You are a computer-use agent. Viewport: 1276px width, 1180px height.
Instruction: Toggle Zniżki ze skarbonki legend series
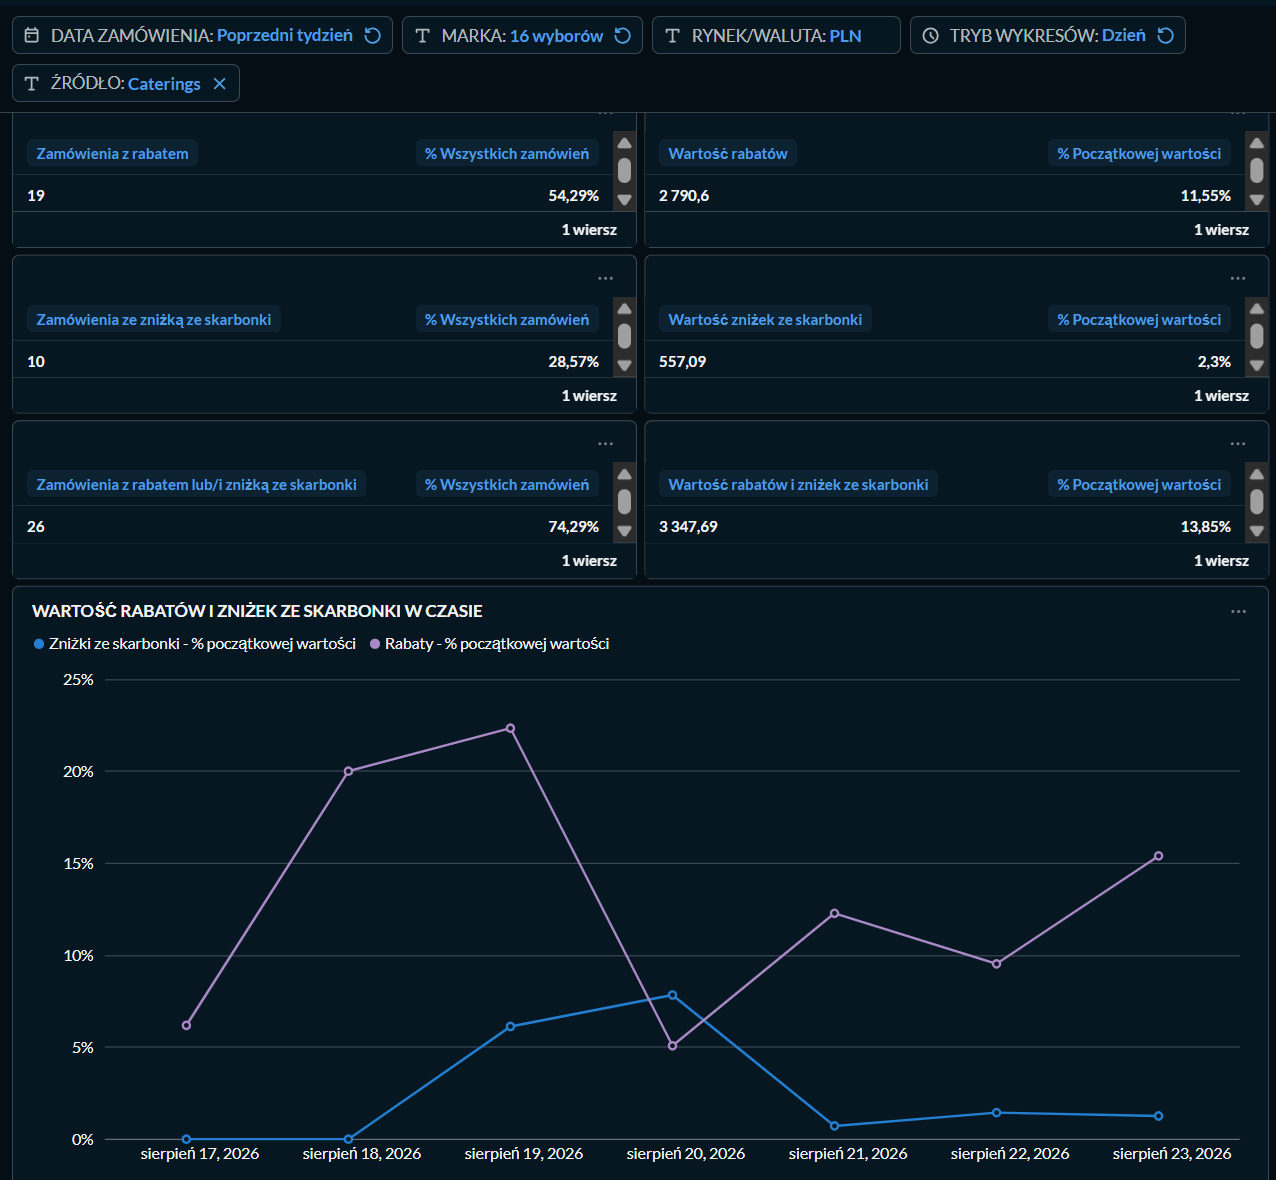[x=195, y=644]
